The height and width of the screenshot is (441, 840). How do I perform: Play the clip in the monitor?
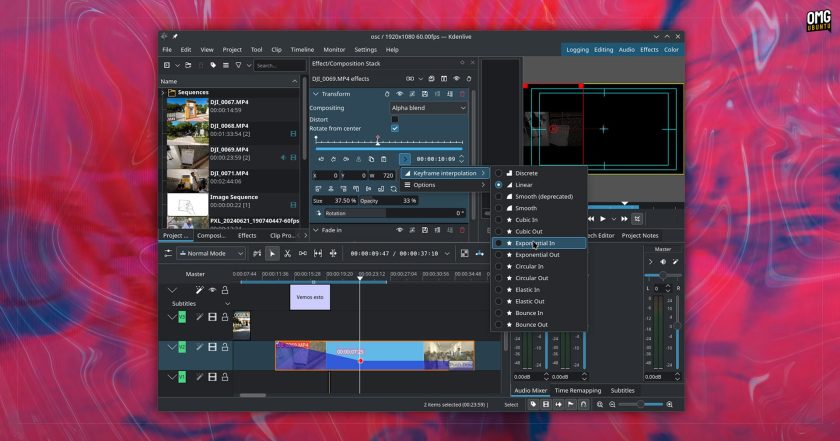tap(603, 219)
